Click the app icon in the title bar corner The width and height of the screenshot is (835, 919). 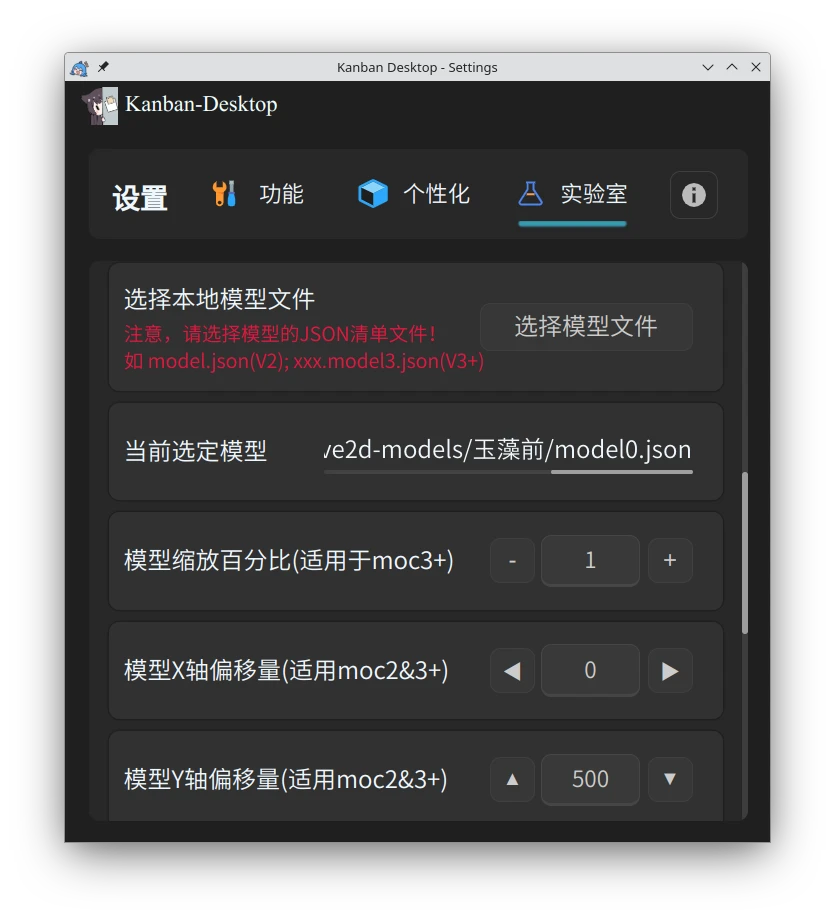79,67
